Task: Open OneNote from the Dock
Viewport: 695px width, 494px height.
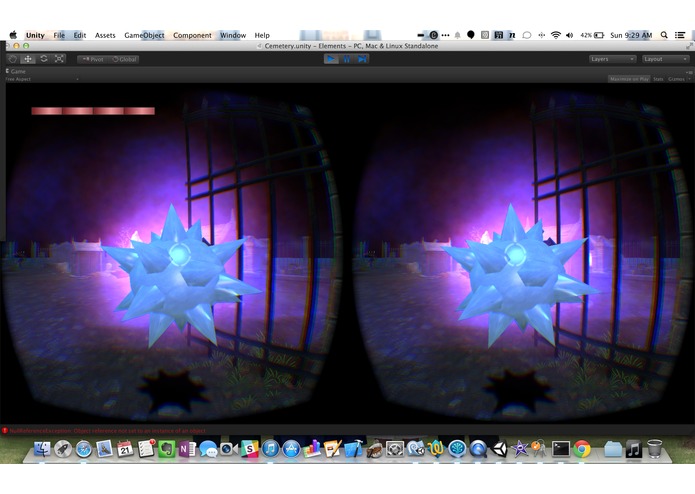Action: pyautogui.click(x=187, y=449)
